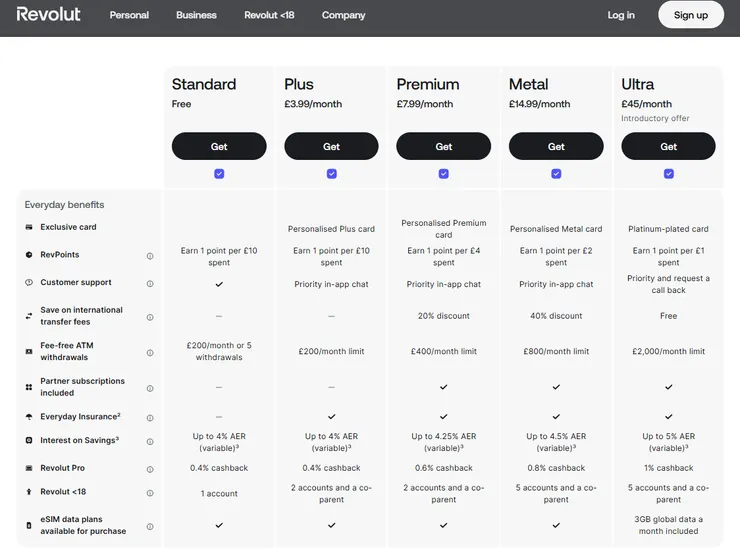Toggle the Plus plan checkbox
This screenshot has width=740, height=549.
point(332,174)
